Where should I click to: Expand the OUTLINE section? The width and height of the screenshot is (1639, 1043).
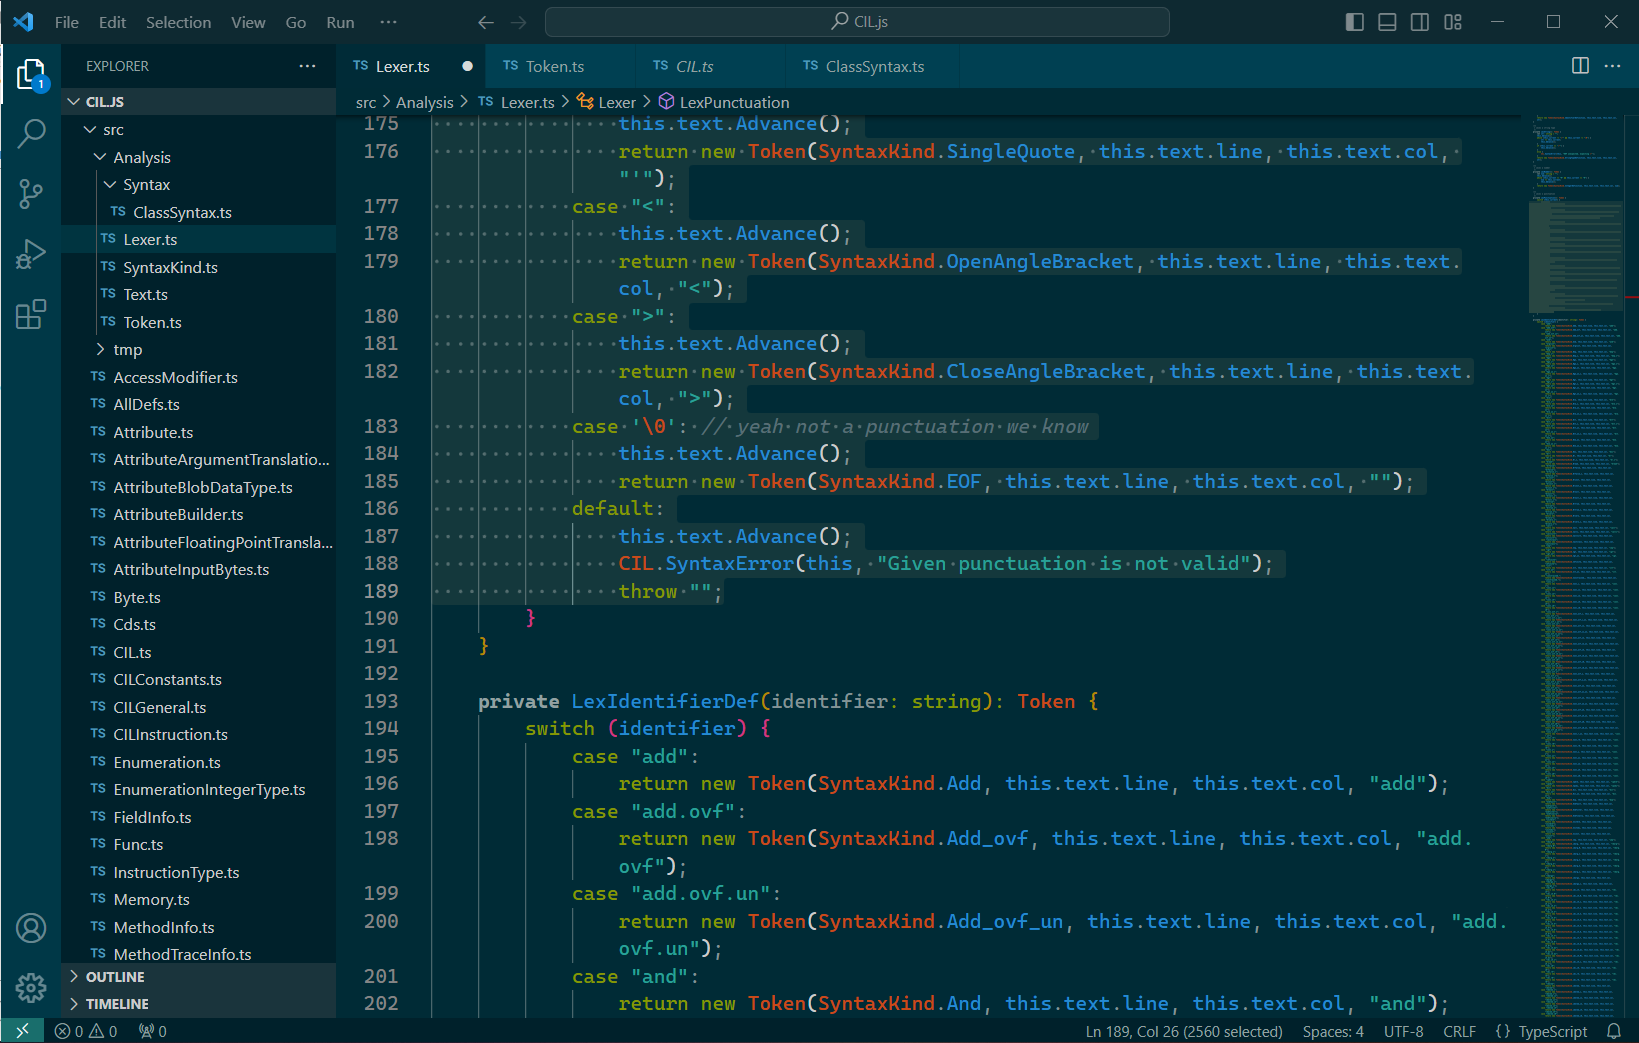coord(199,977)
